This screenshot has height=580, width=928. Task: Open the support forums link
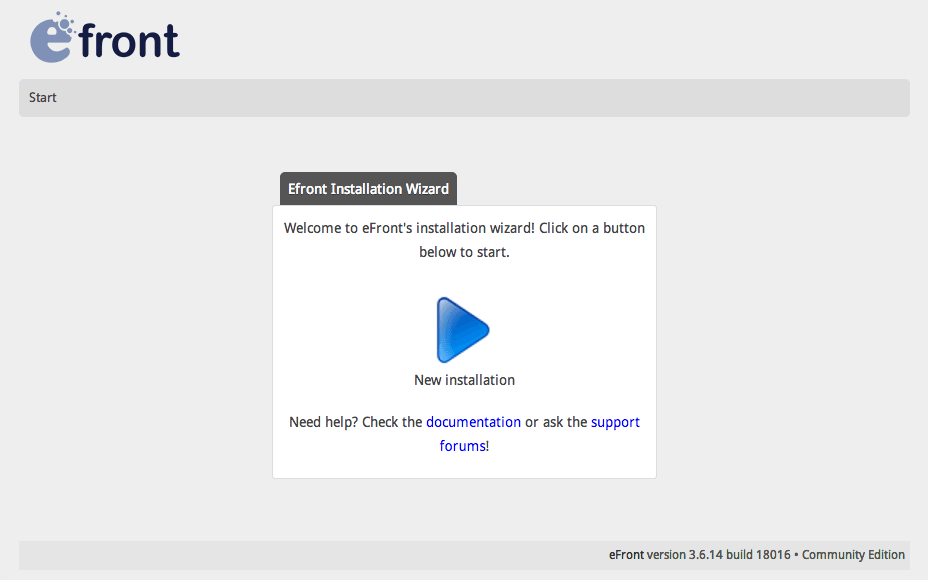pos(539,434)
